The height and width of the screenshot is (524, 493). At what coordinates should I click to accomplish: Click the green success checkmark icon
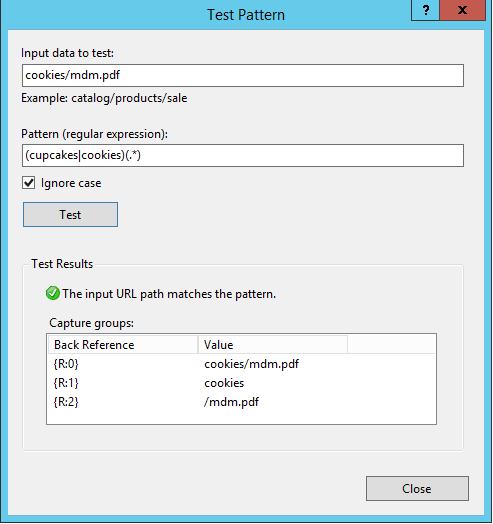click(x=52, y=293)
